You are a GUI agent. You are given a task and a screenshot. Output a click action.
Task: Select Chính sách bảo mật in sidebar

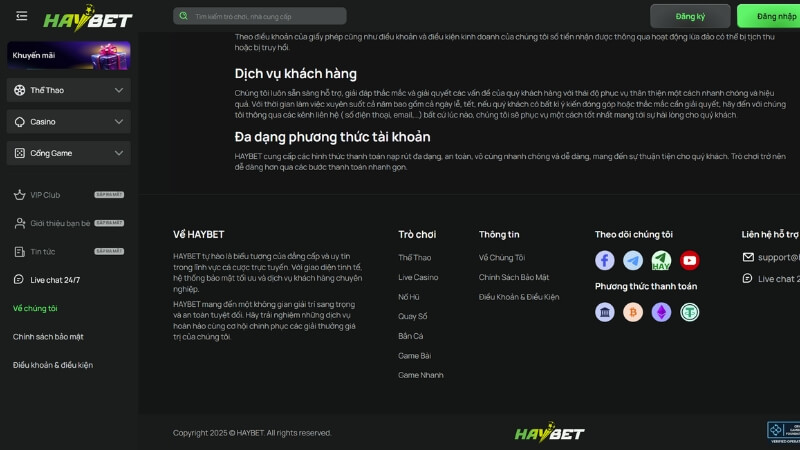click(48, 337)
